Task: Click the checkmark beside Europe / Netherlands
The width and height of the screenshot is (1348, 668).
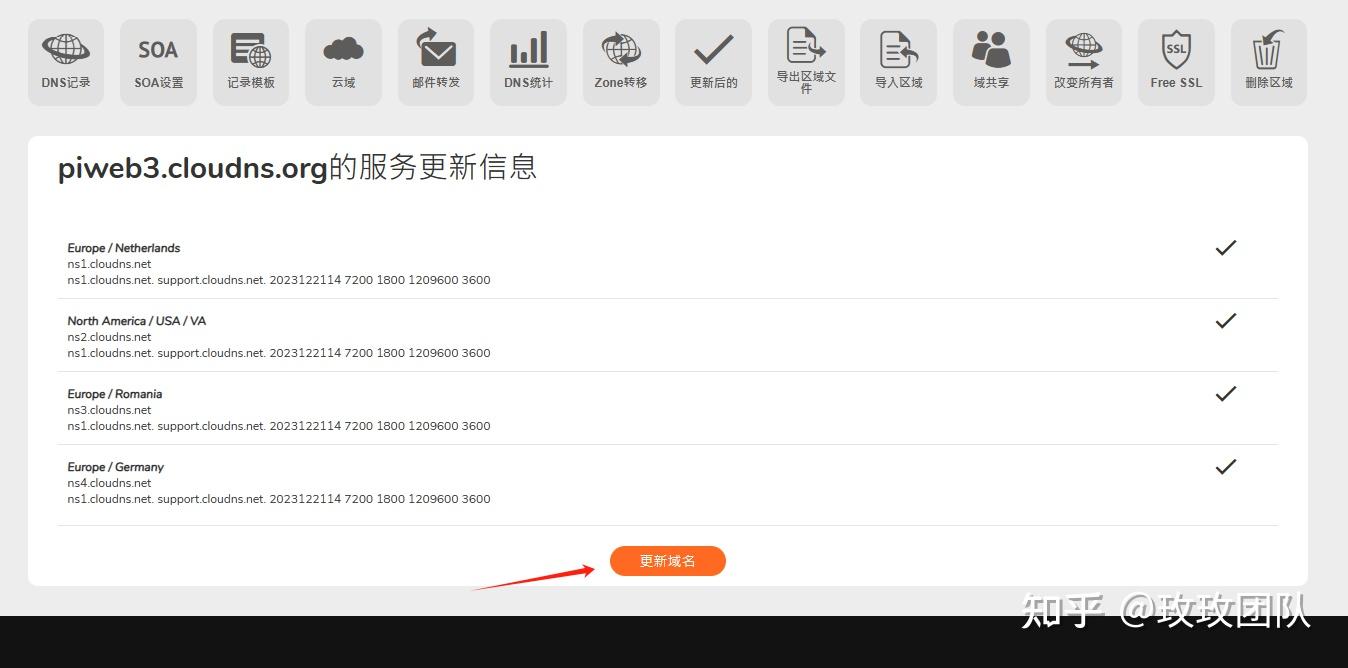Action: (1225, 247)
